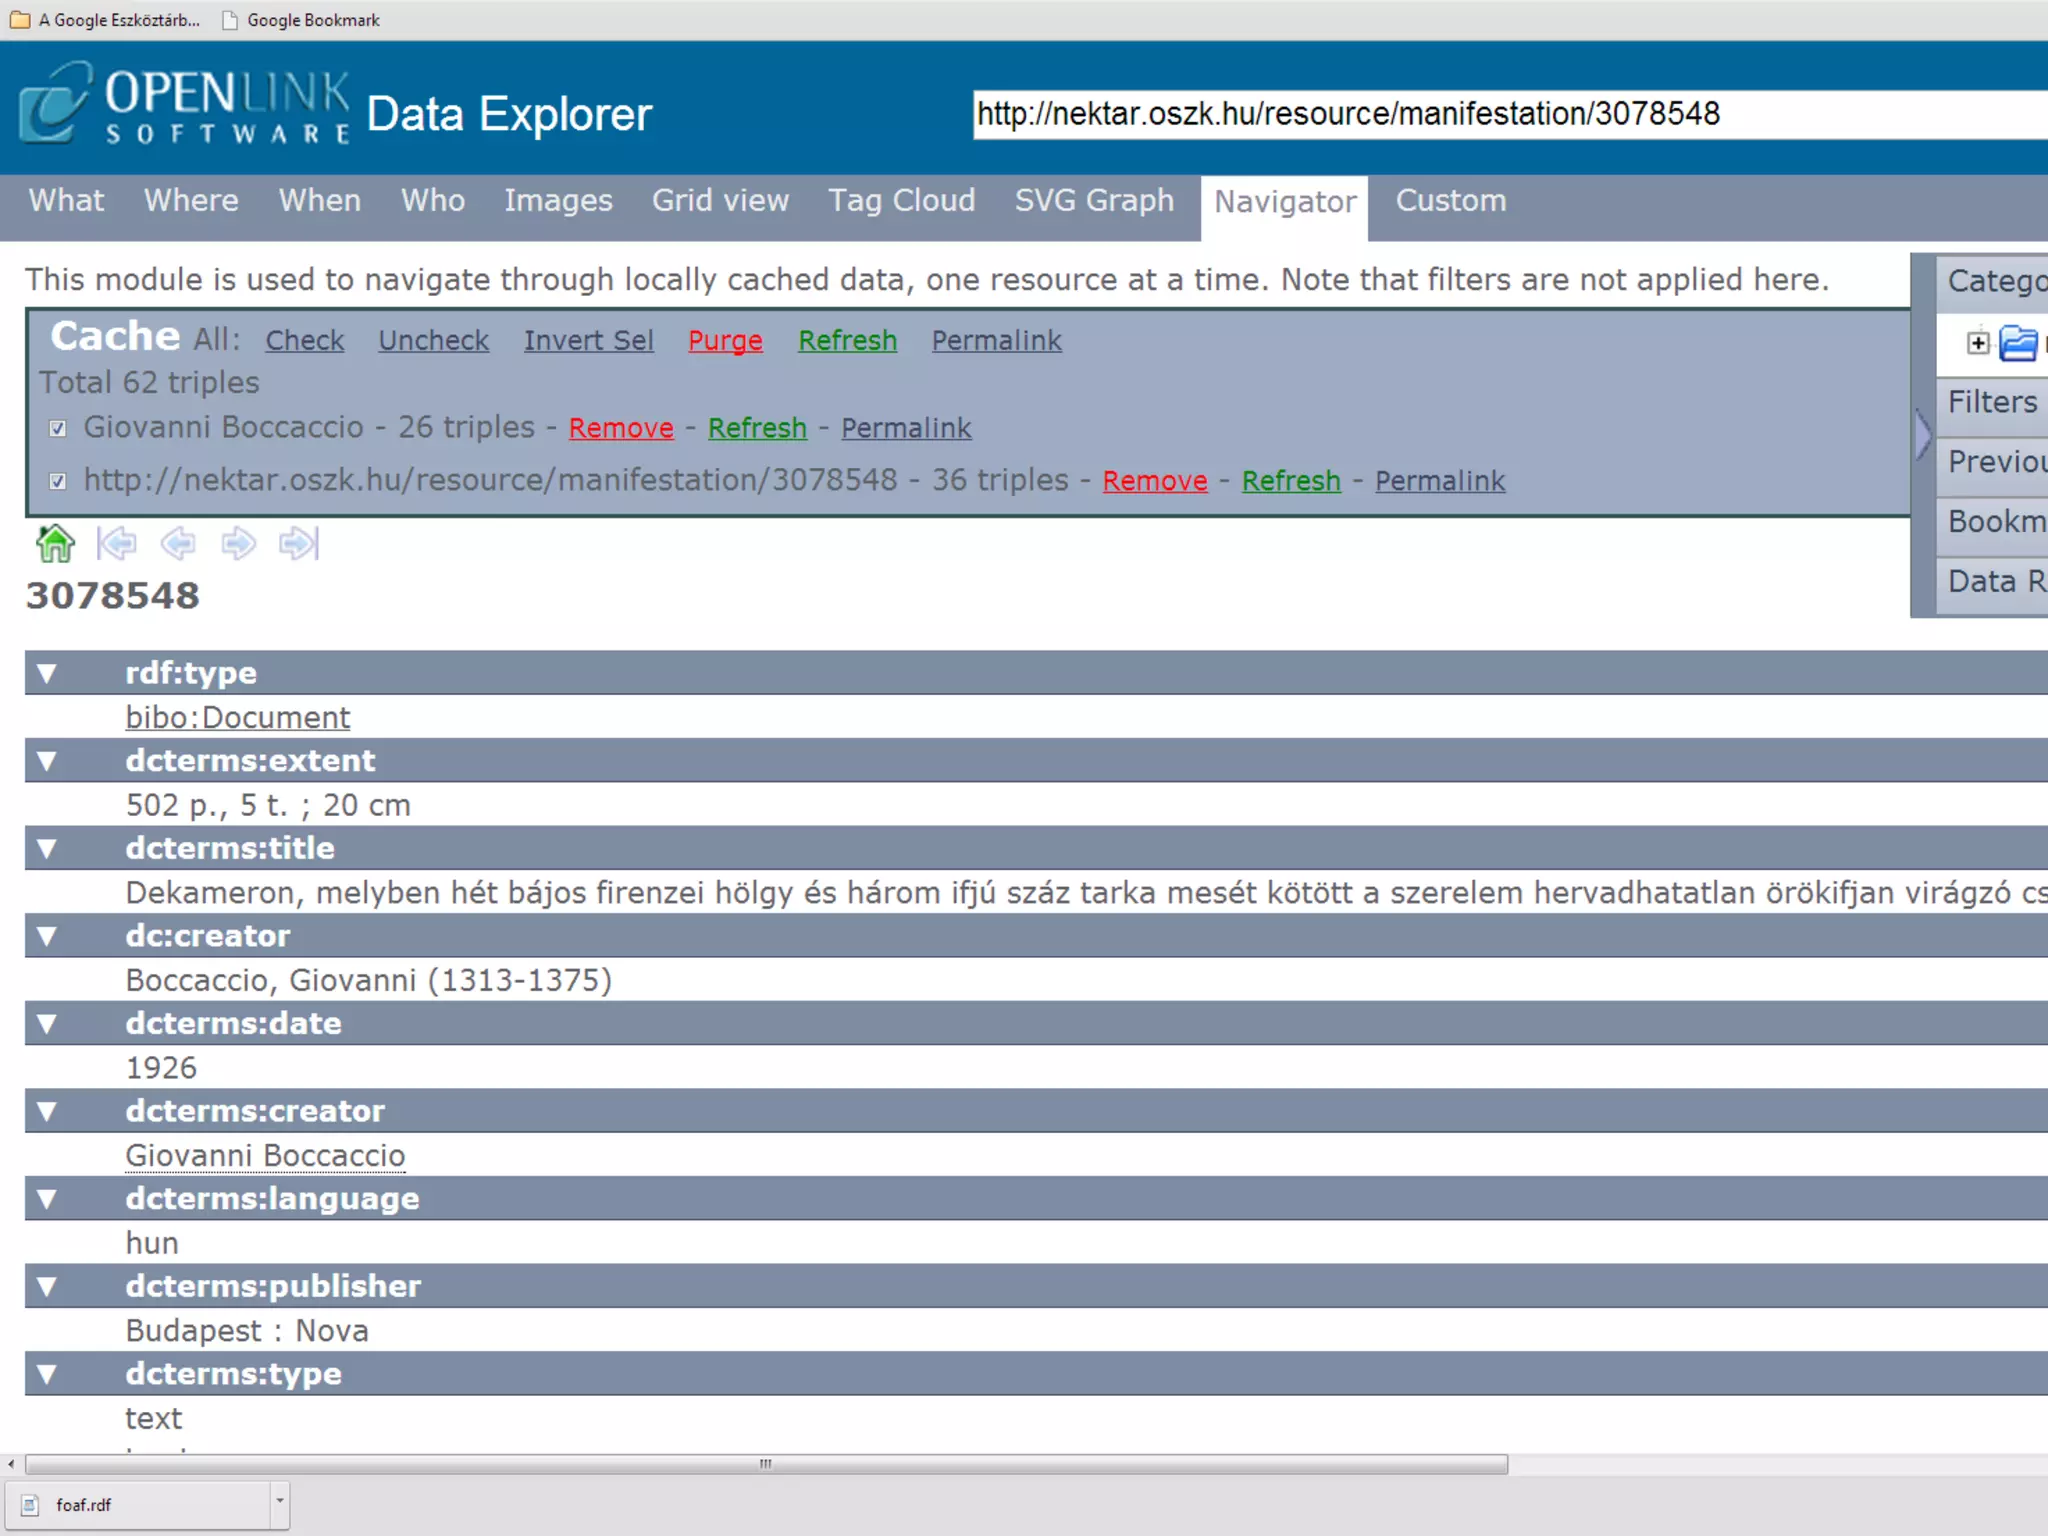Open the Tag Cloud tab
This screenshot has height=1536, width=2048.
901,201
